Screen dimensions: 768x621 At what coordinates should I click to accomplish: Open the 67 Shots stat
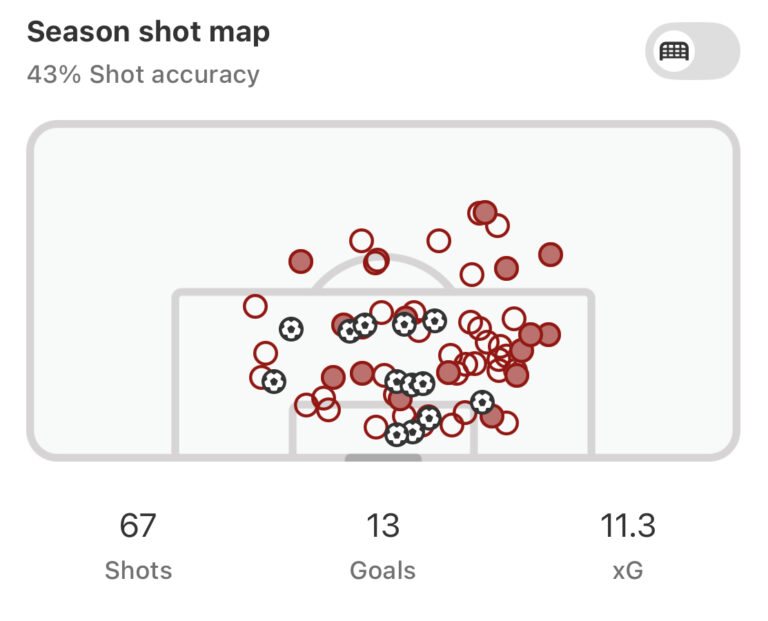[x=138, y=545]
